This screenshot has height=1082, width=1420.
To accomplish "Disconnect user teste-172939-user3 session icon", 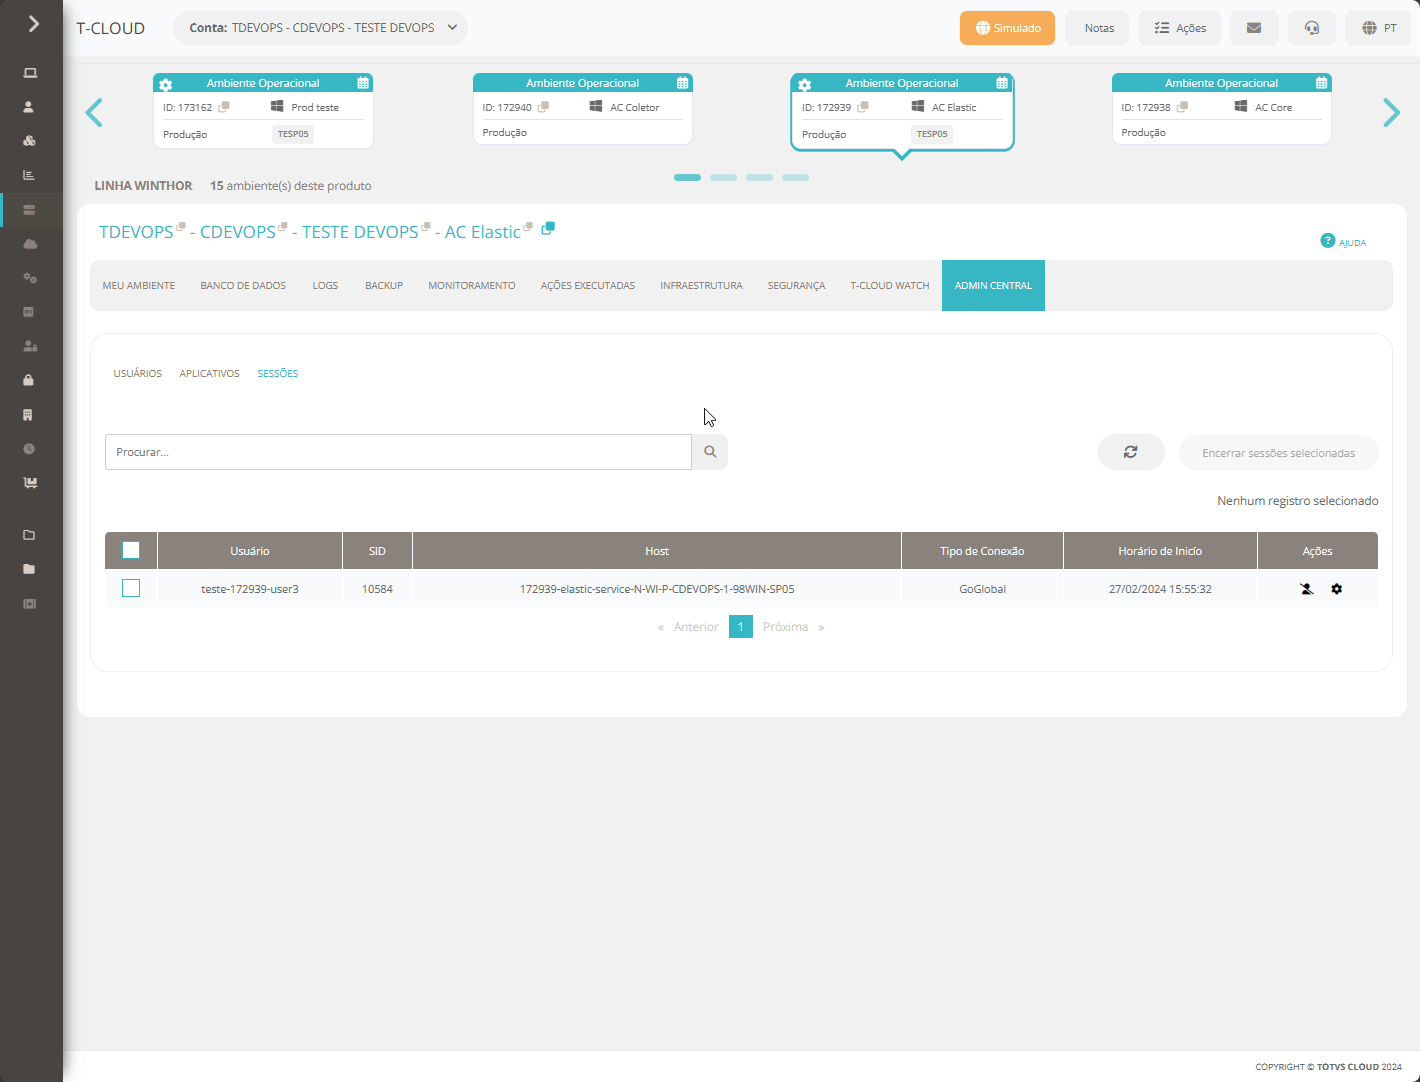I will [1307, 589].
